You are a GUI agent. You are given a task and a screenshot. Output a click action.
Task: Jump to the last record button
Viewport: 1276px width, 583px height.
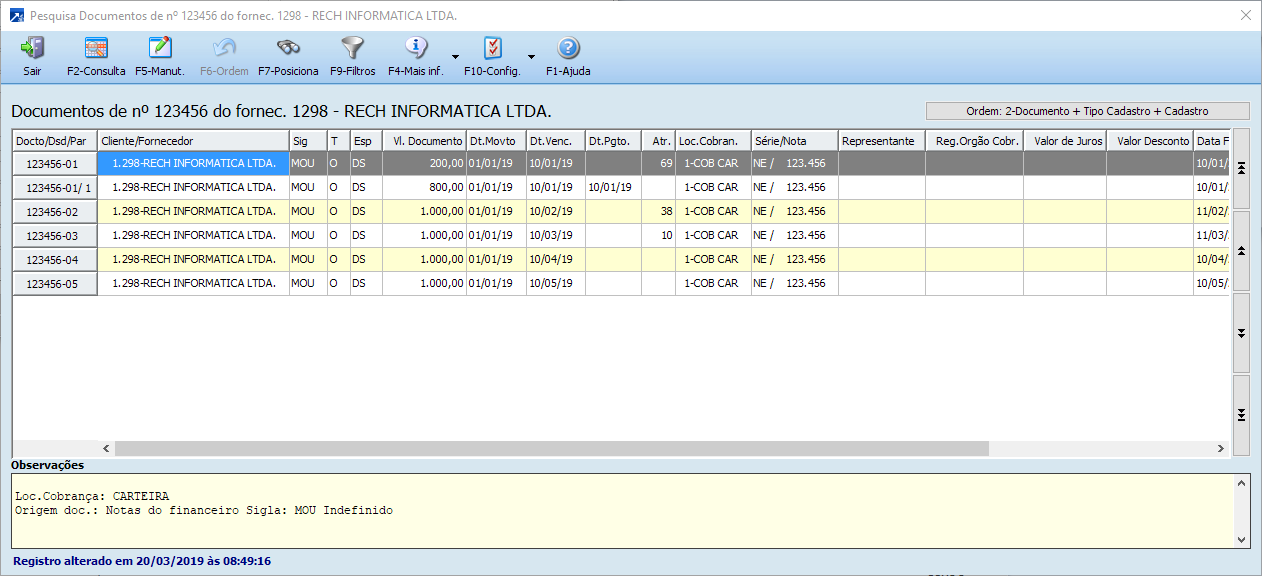click(1241, 415)
